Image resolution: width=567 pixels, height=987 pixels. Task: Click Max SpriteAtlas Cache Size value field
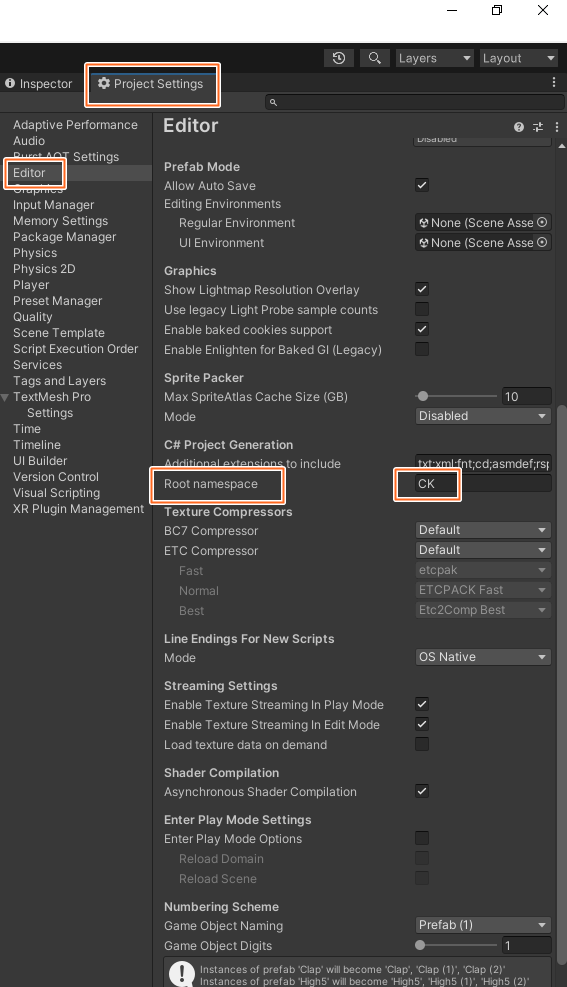tap(527, 397)
